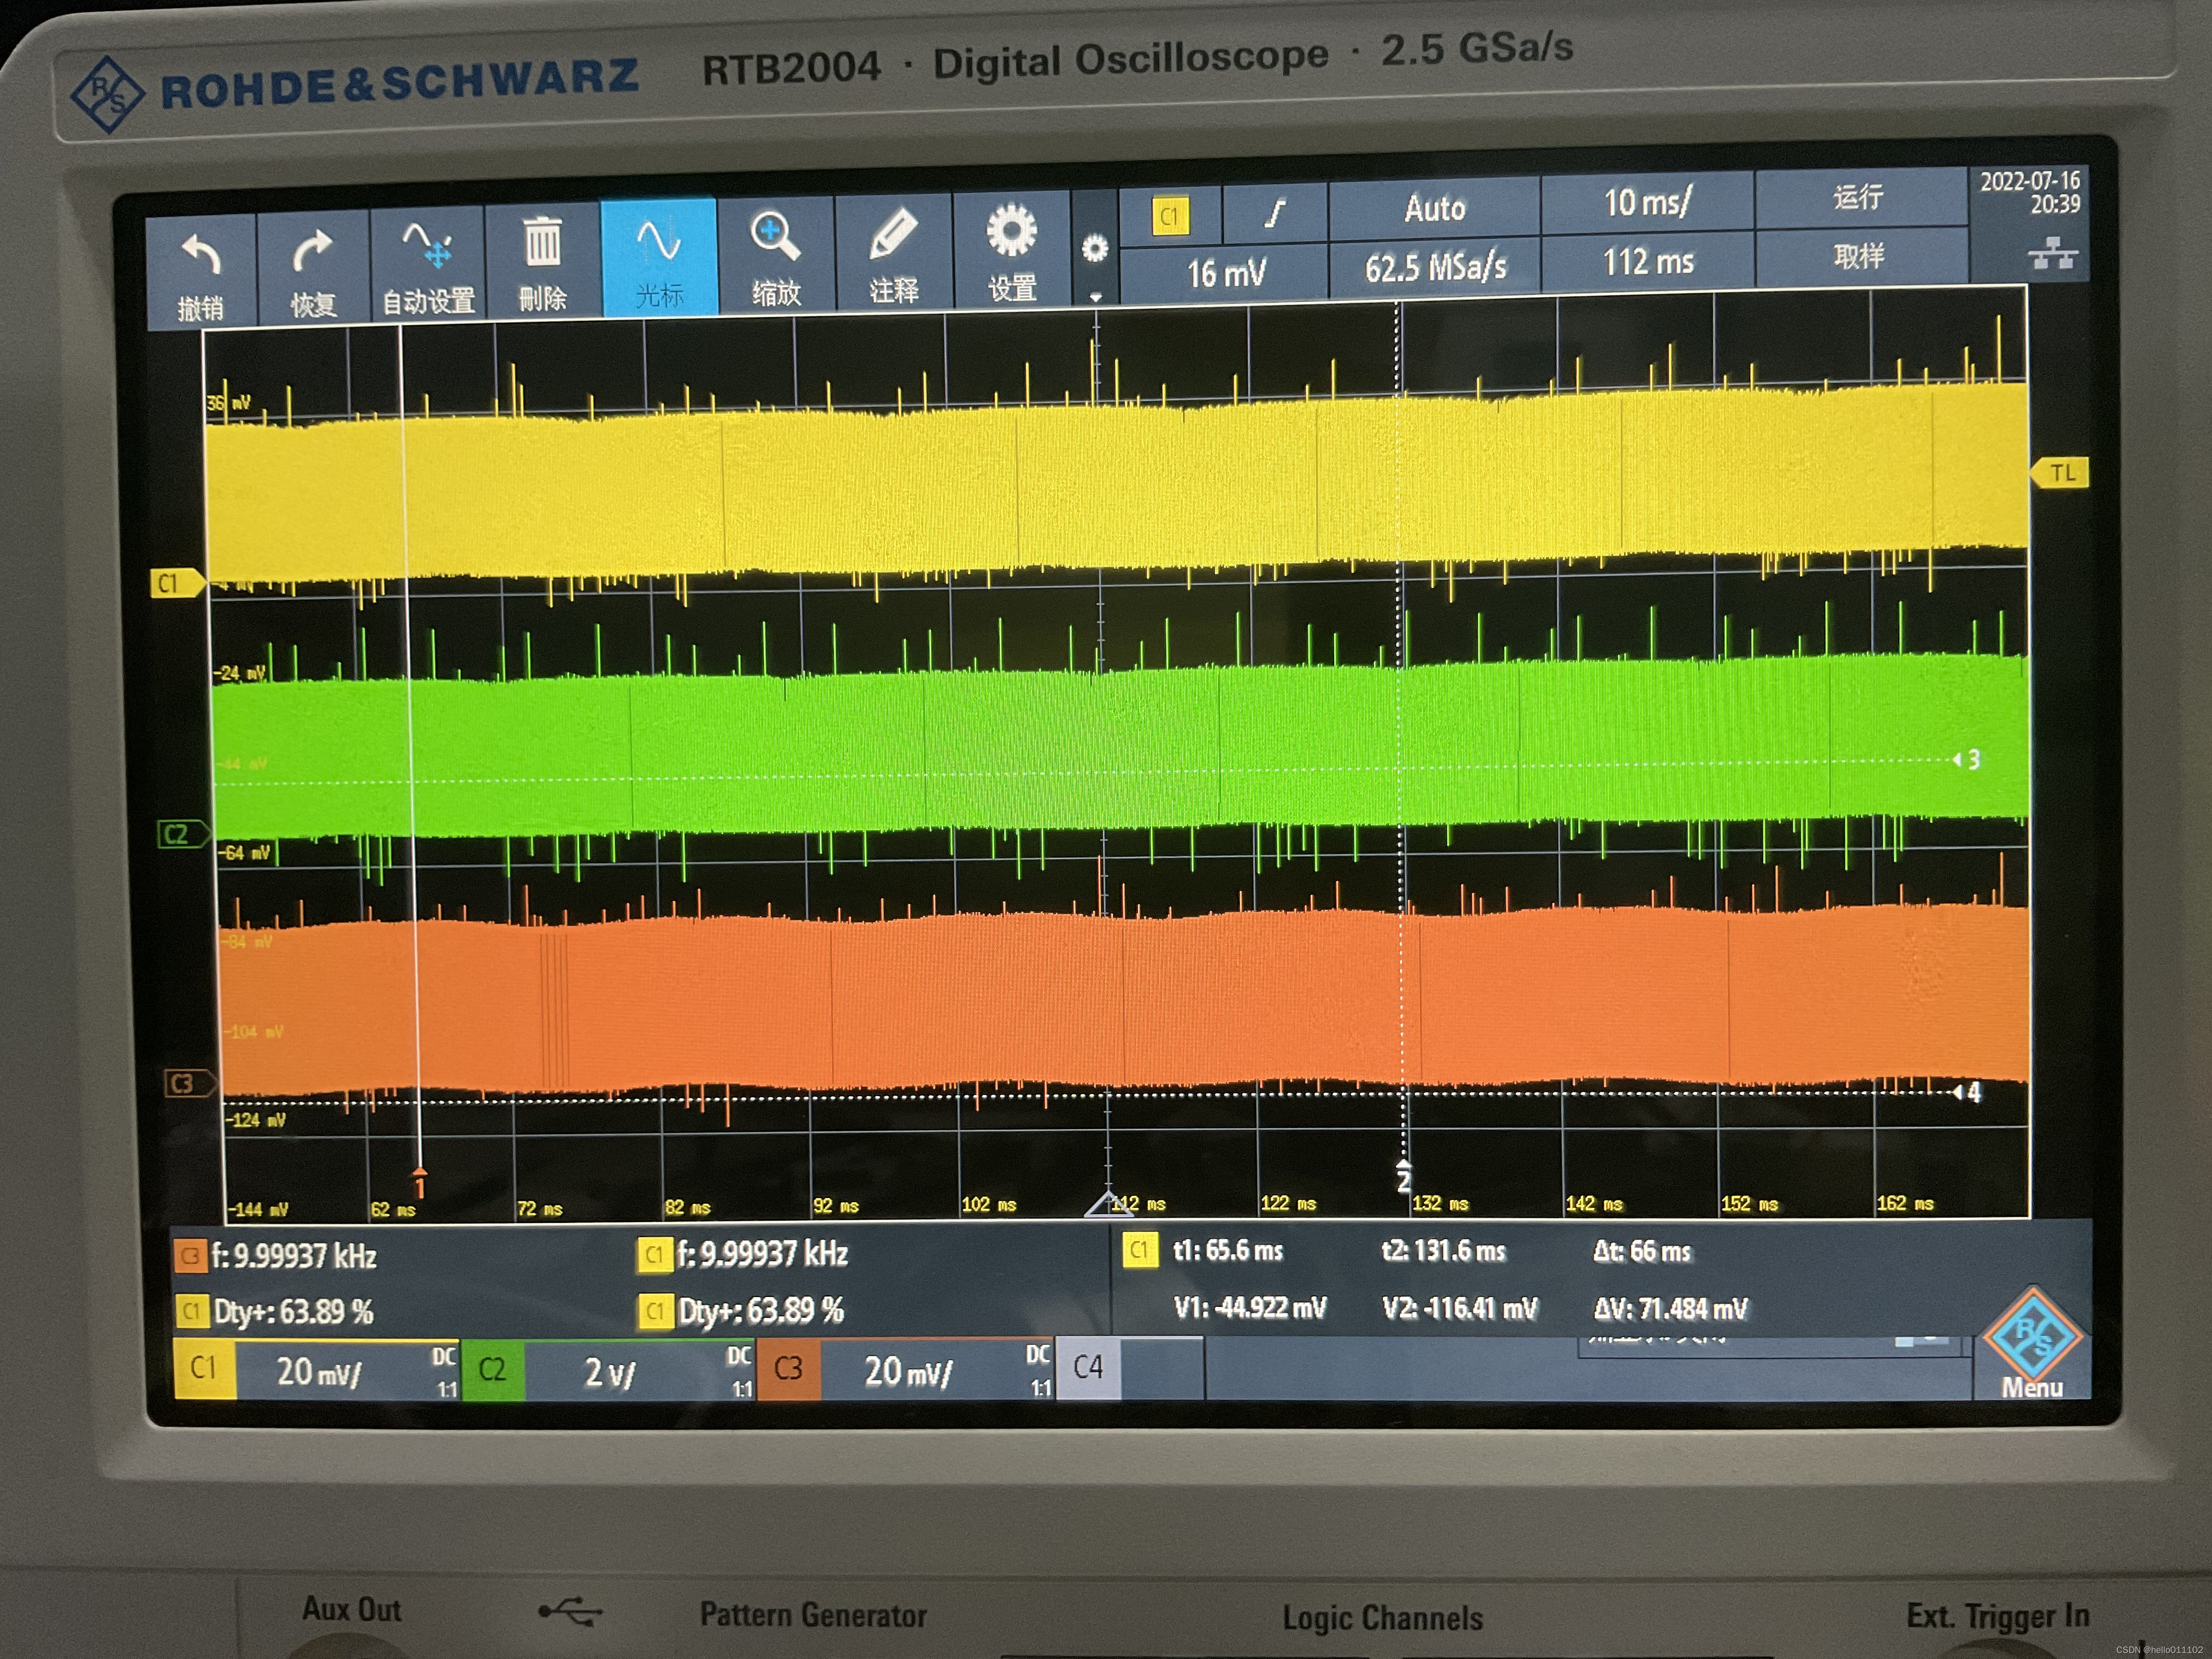Screen dimensions: 2212x1659
Task: Grab vertical cursor 2 handle
Action: (x=1404, y=1176)
